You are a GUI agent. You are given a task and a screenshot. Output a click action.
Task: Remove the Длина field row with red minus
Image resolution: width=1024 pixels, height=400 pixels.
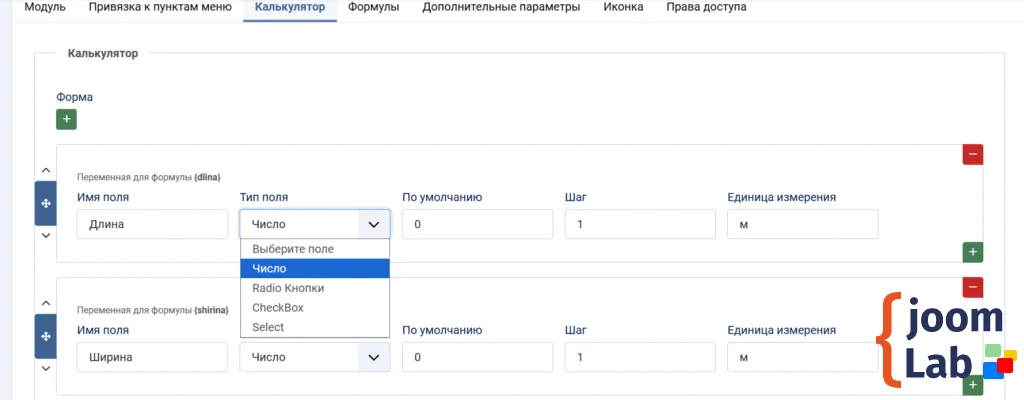[x=972, y=154]
